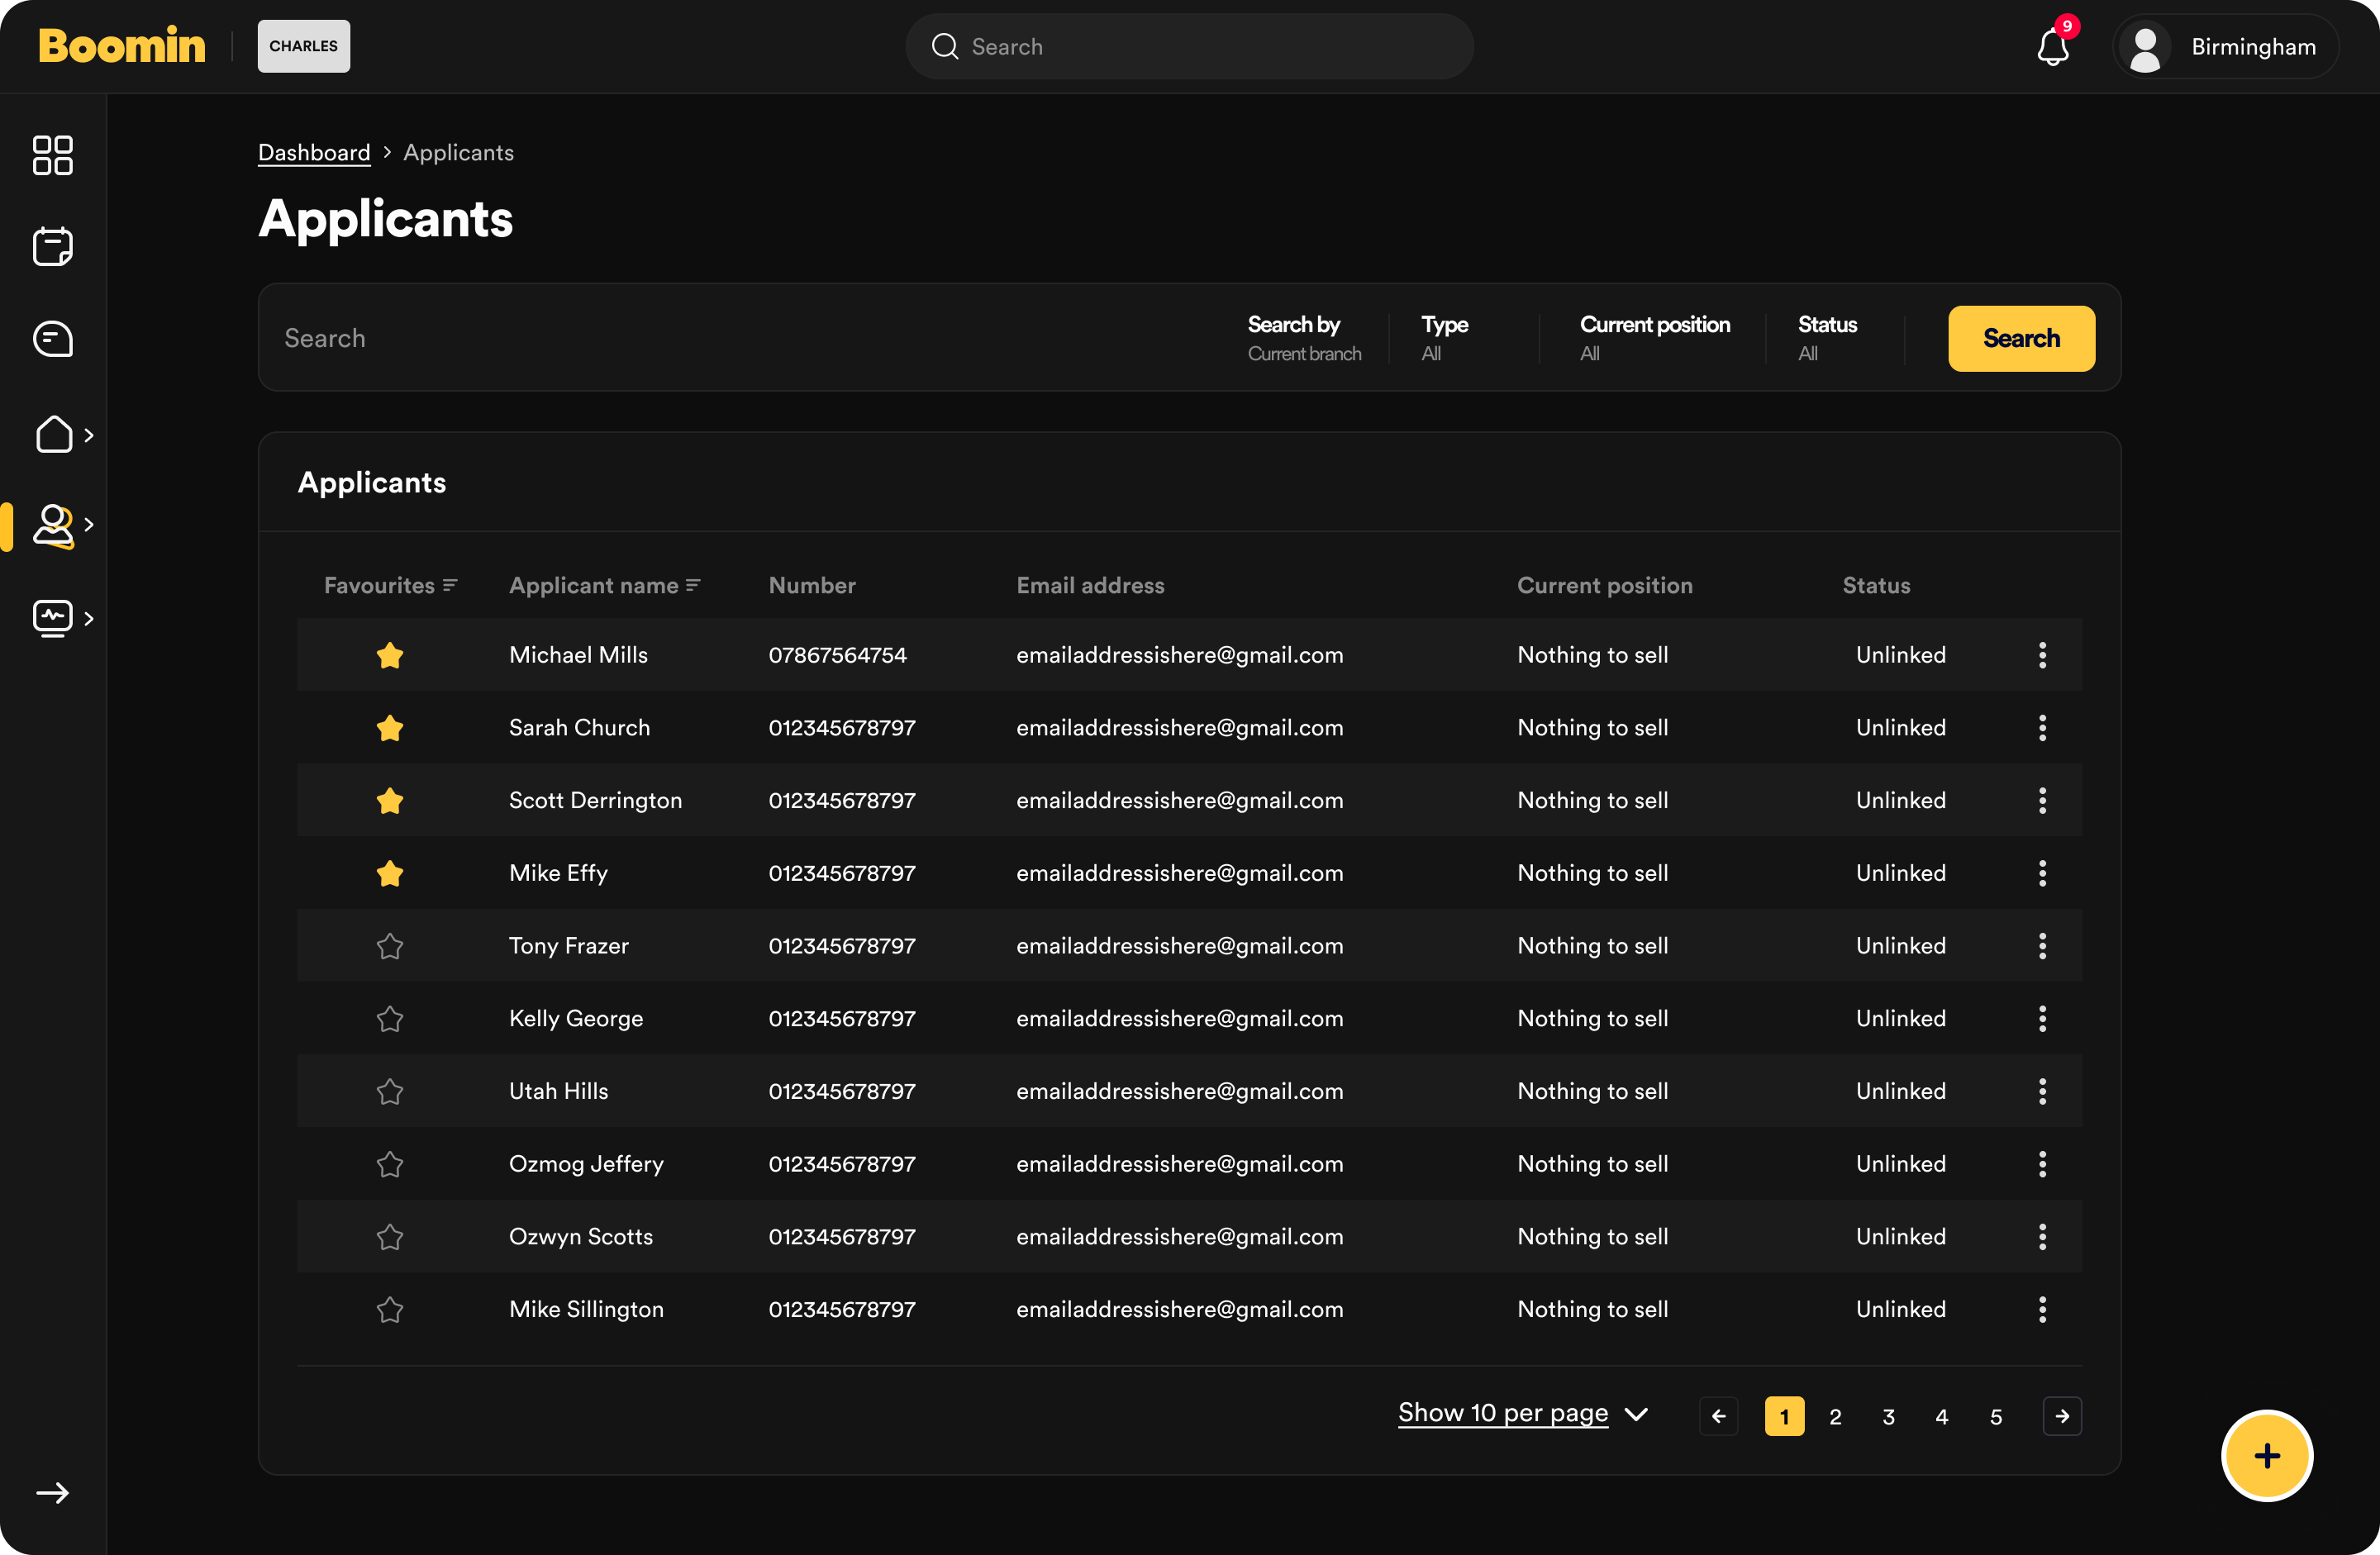2380x1555 pixels.
Task: Open row options for Utah Hills
Action: pos(2042,1091)
